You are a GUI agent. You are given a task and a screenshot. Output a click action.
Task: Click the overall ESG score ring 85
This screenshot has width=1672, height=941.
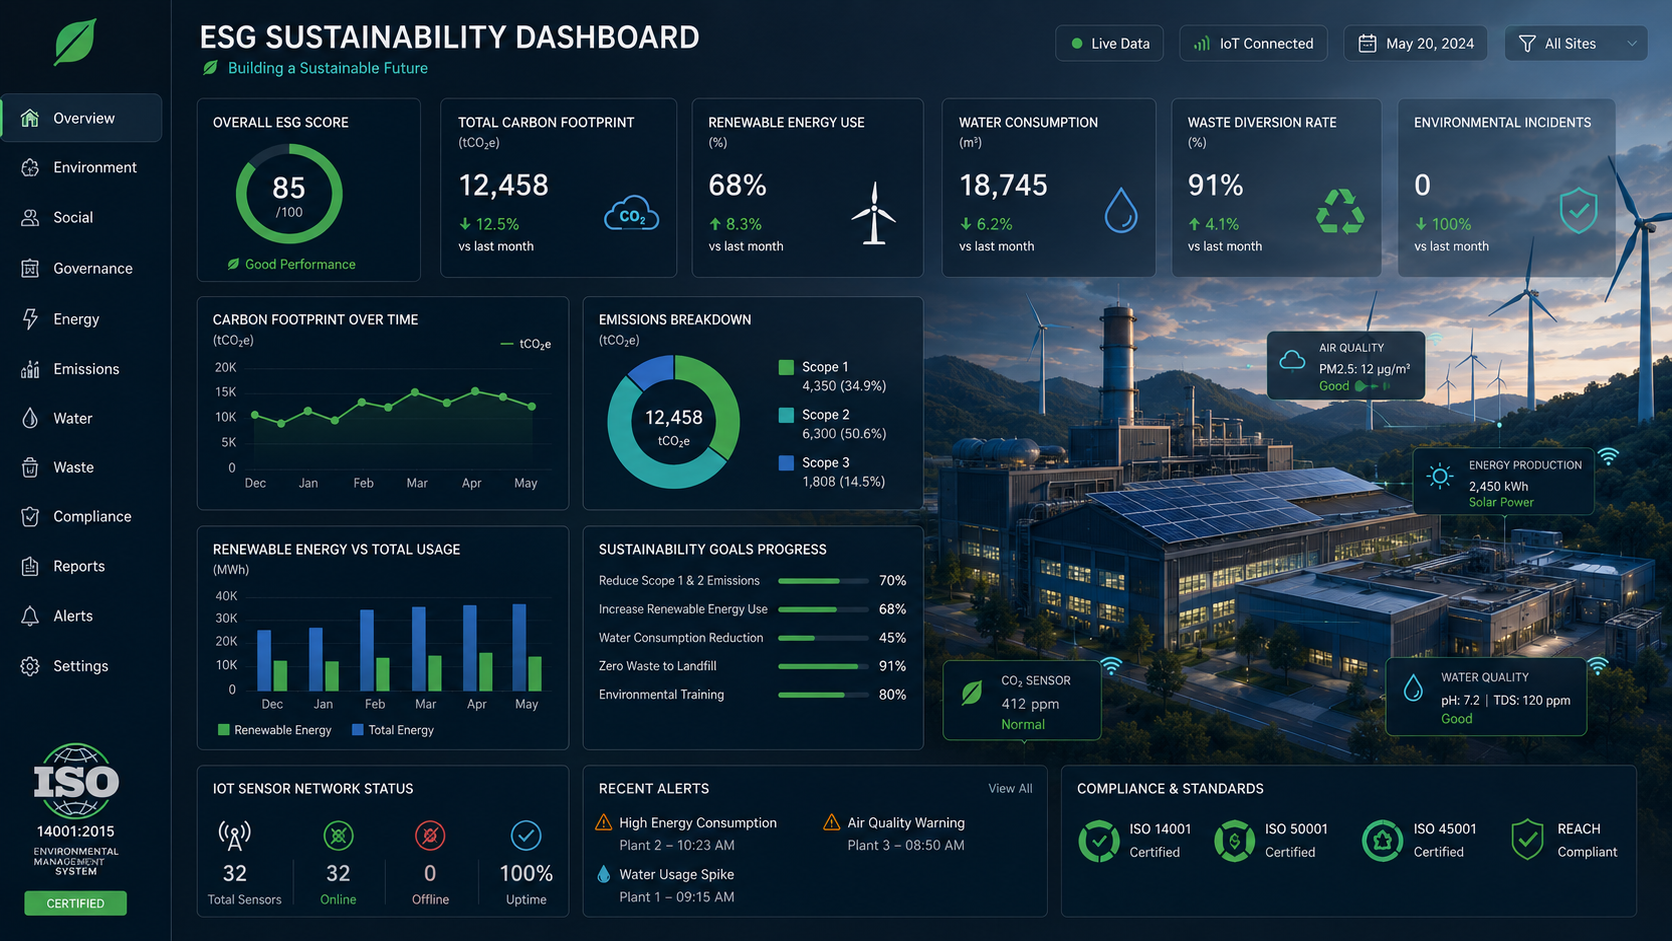click(x=289, y=194)
